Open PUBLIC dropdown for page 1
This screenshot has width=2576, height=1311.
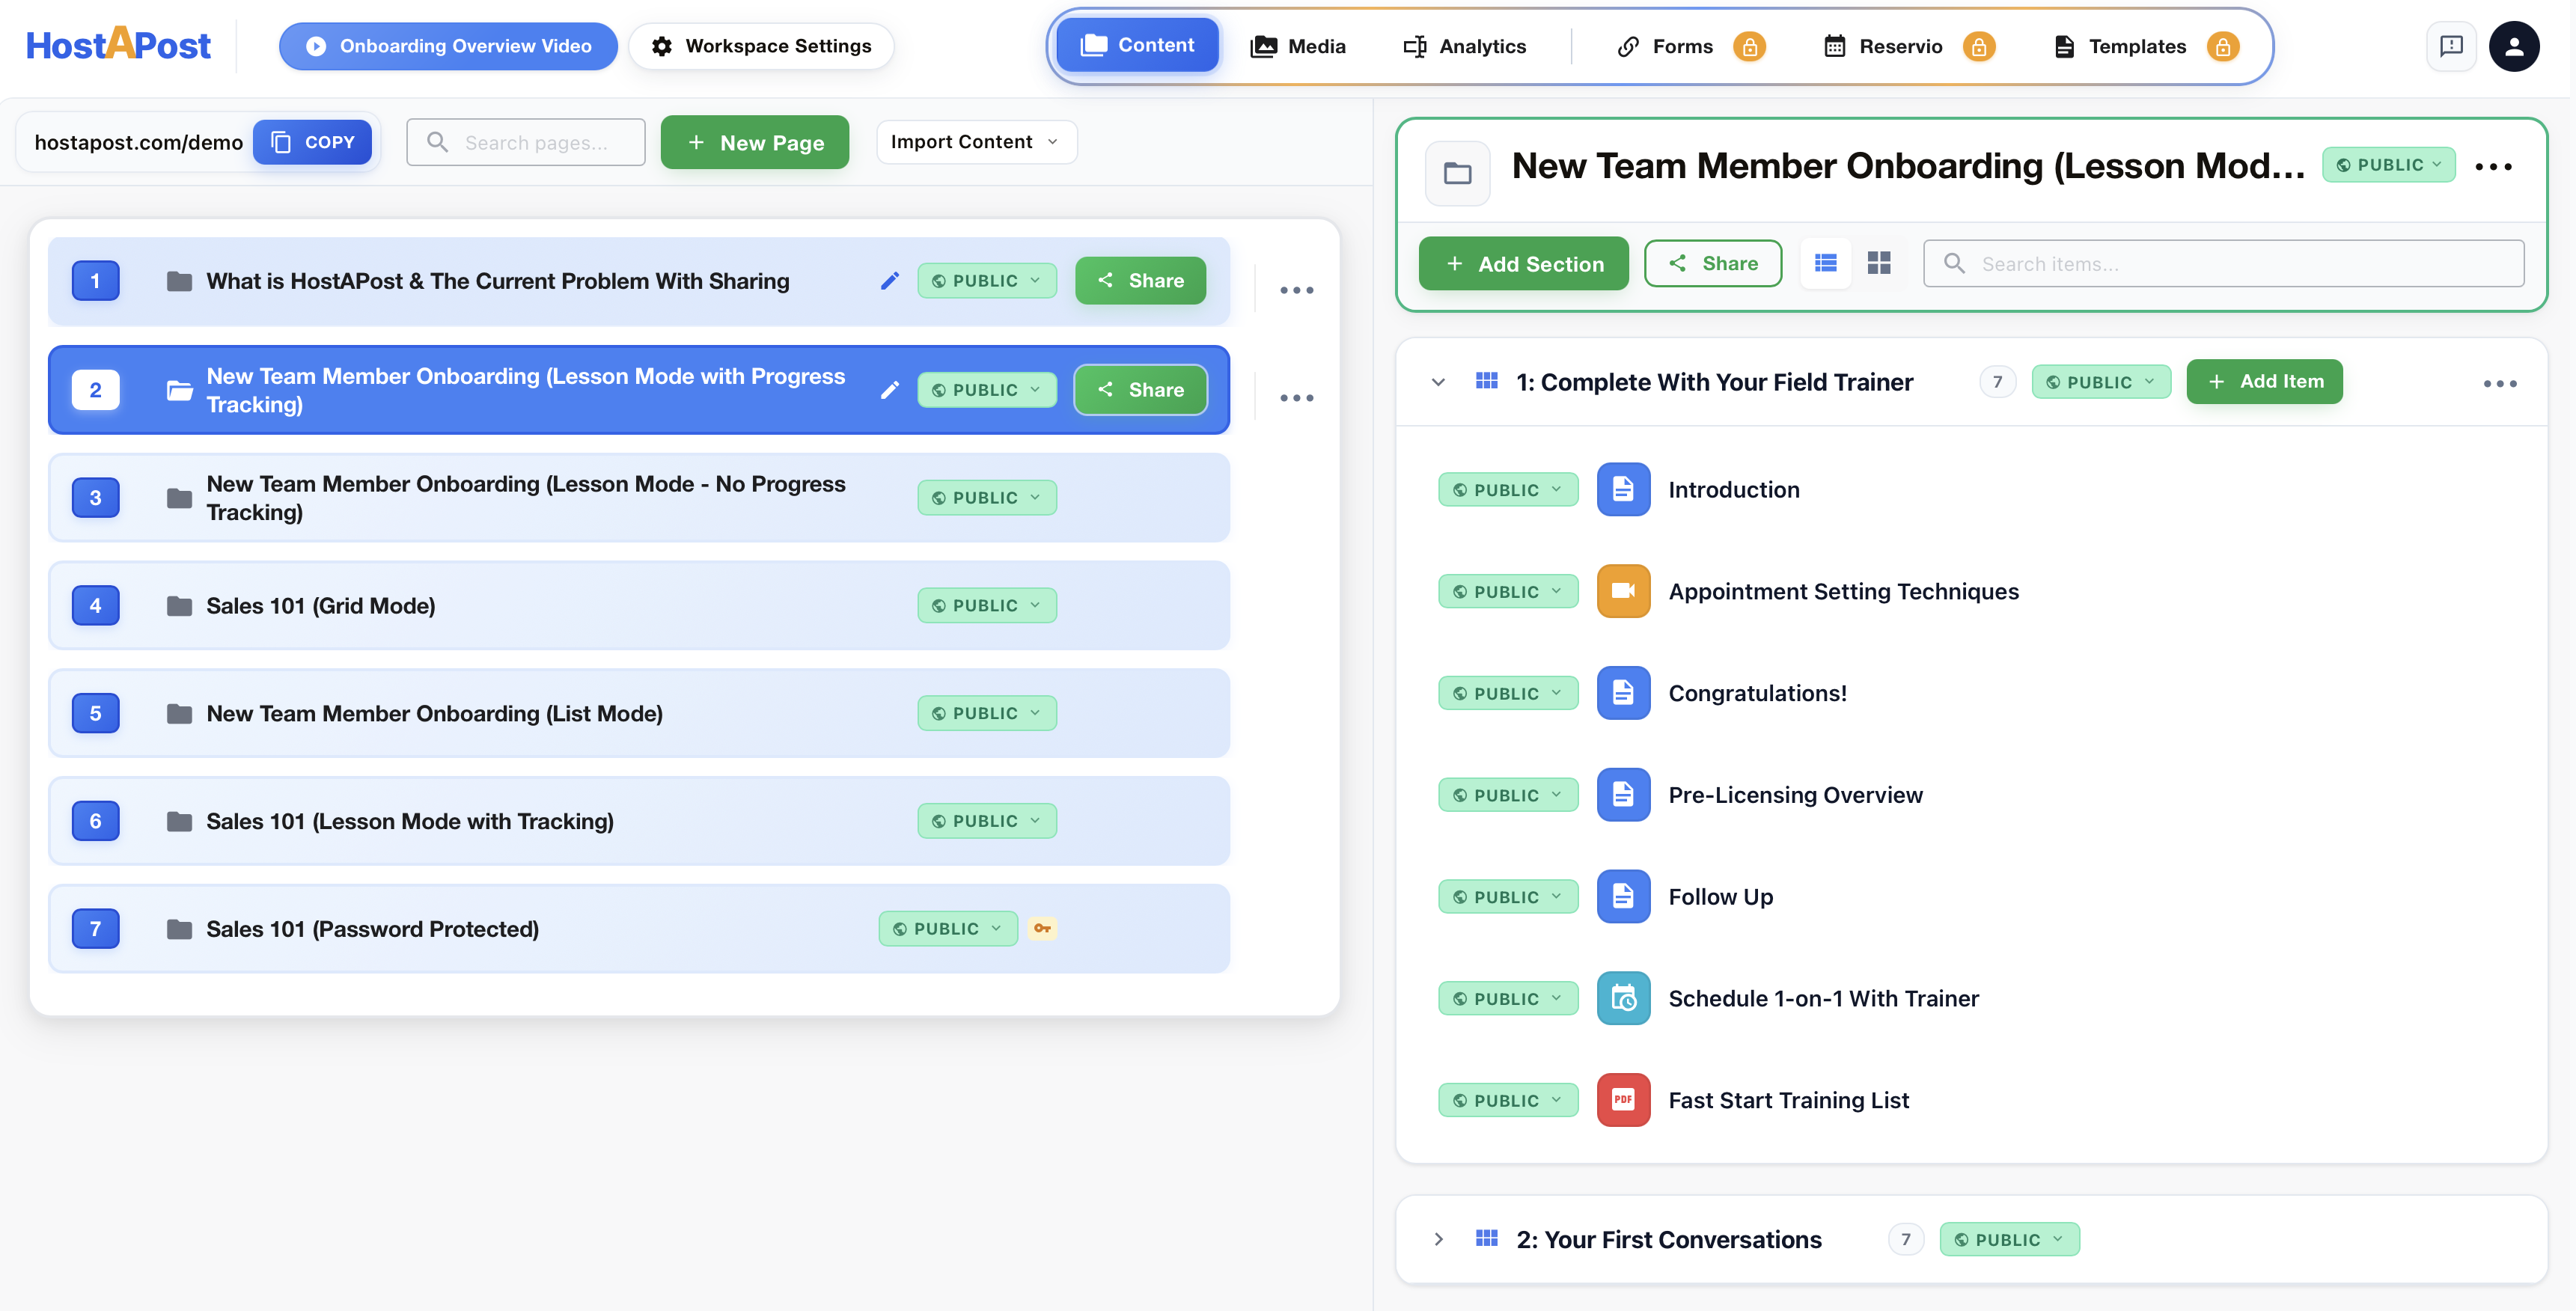click(987, 281)
